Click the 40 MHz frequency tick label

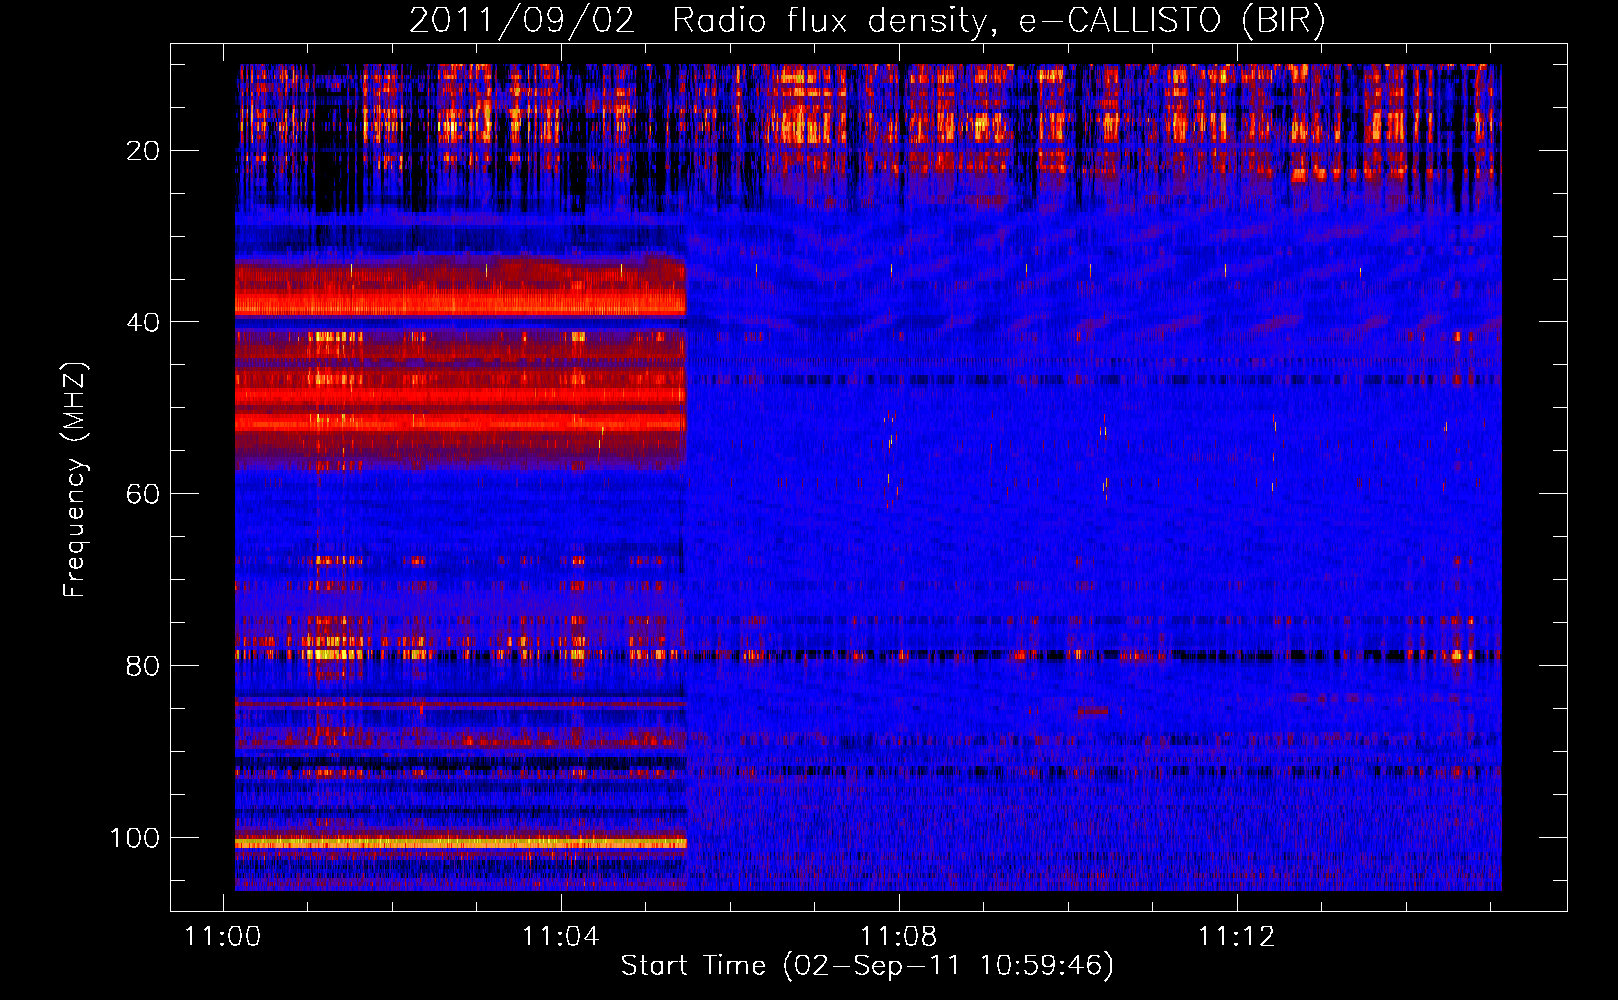[143, 322]
